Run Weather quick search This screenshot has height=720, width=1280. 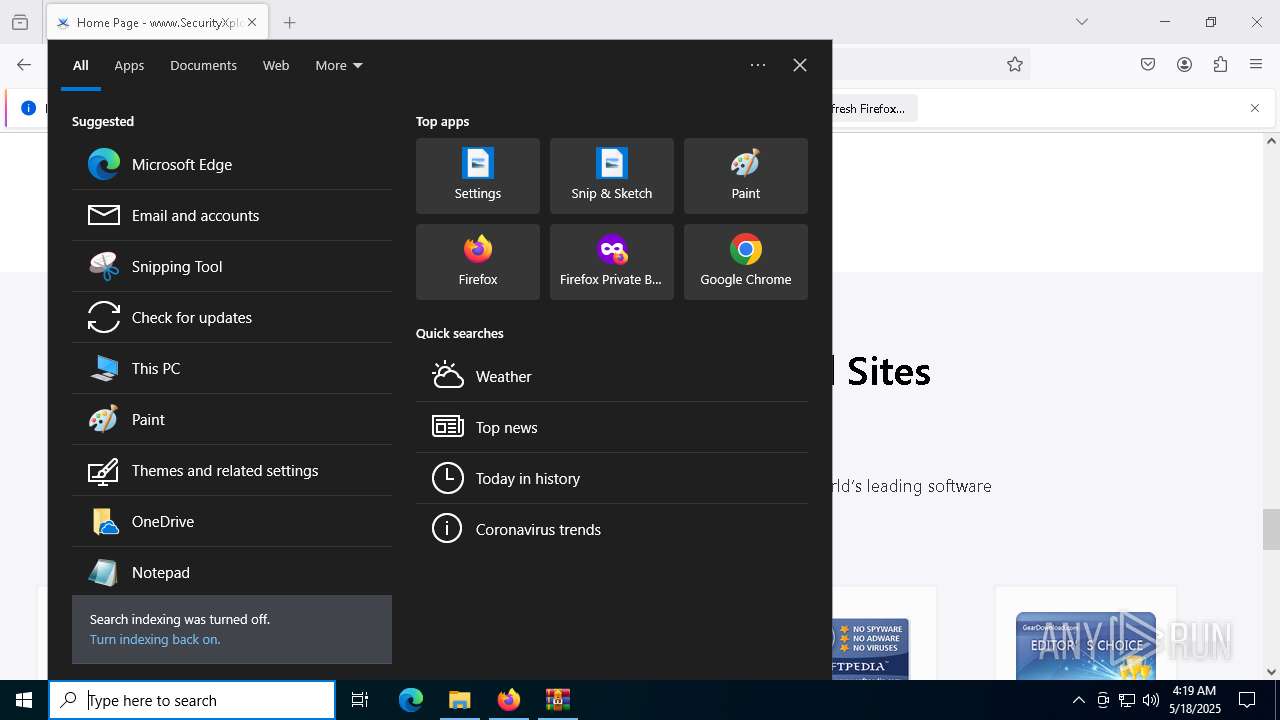[612, 376]
